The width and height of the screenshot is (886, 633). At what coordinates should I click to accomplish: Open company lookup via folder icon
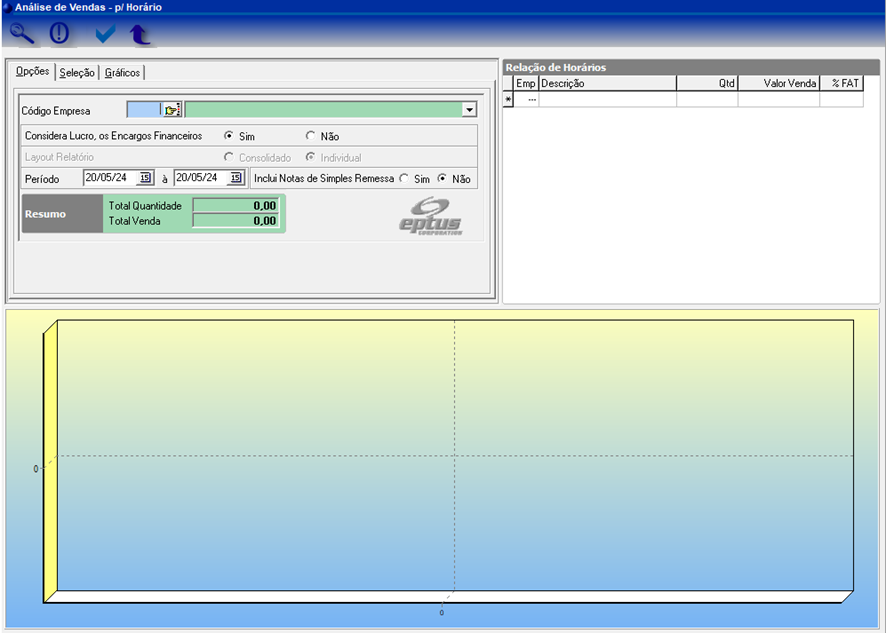172,110
